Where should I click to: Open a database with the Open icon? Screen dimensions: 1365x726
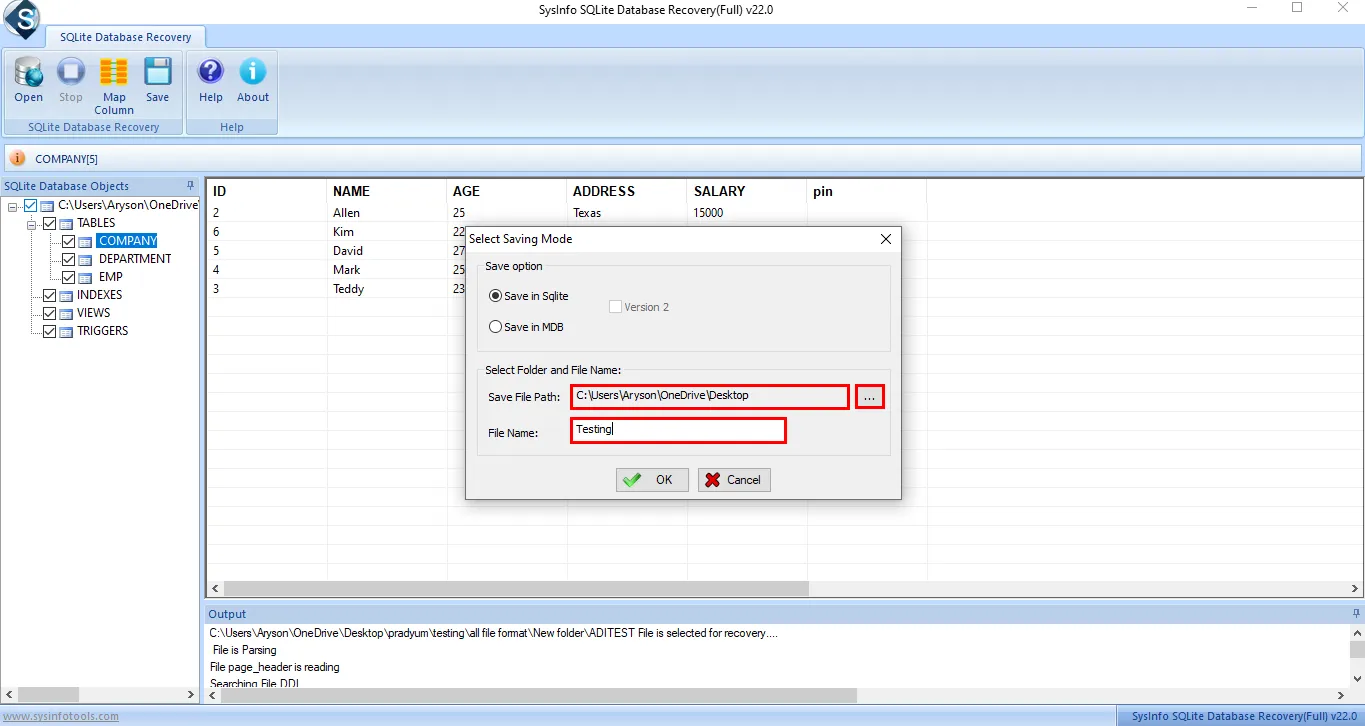(28, 80)
